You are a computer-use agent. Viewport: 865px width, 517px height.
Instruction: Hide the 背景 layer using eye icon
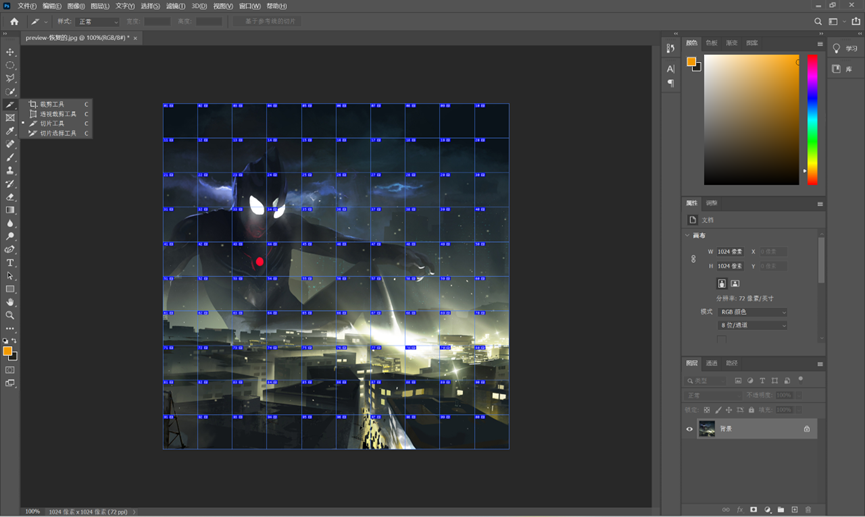coord(689,429)
